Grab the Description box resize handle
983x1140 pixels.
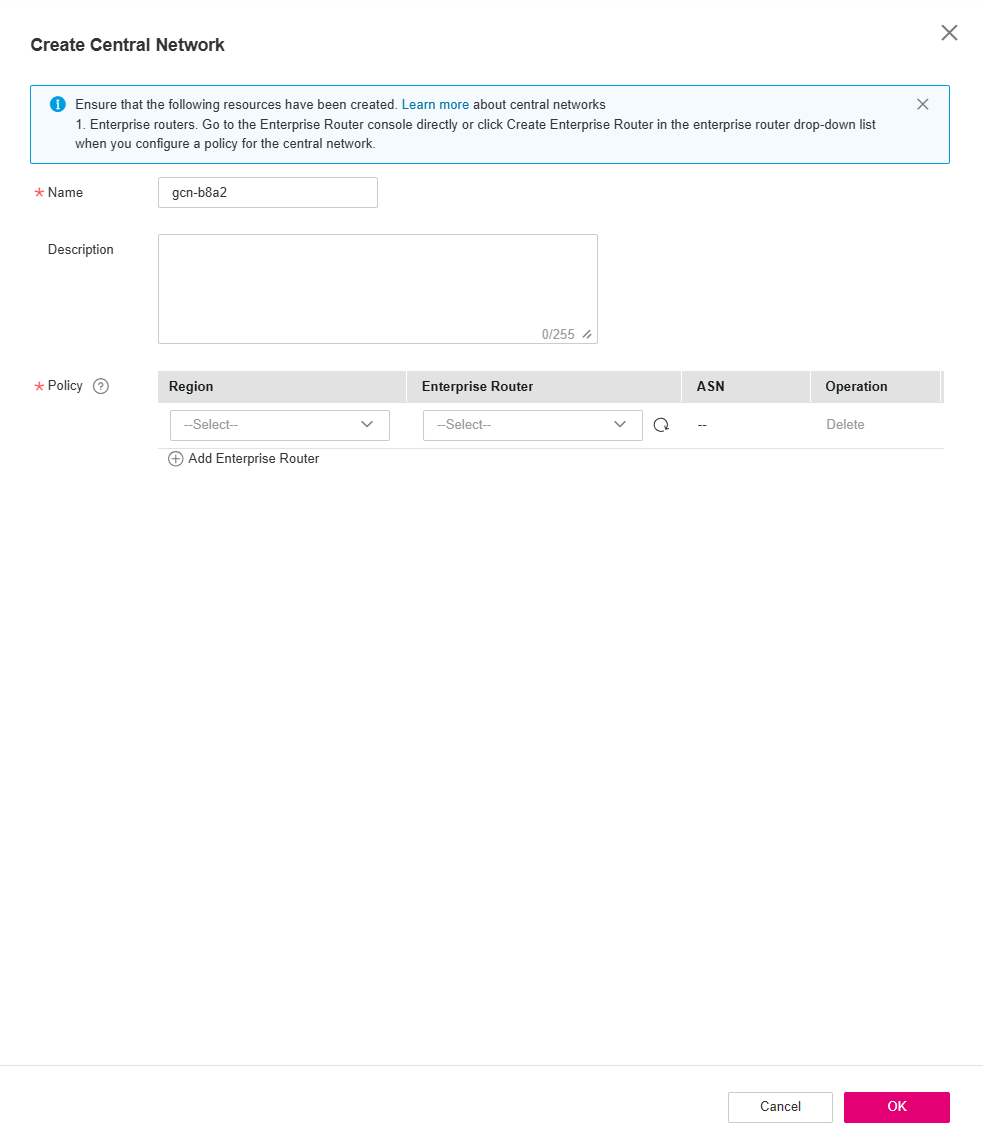pos(587,334)
